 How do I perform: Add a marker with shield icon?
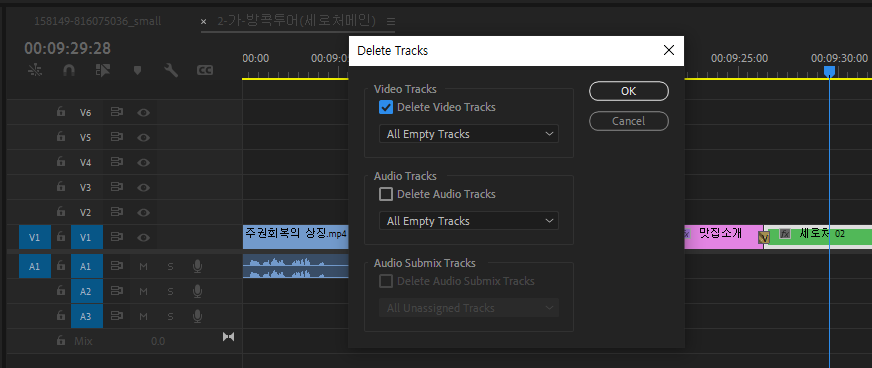(137, 71)
